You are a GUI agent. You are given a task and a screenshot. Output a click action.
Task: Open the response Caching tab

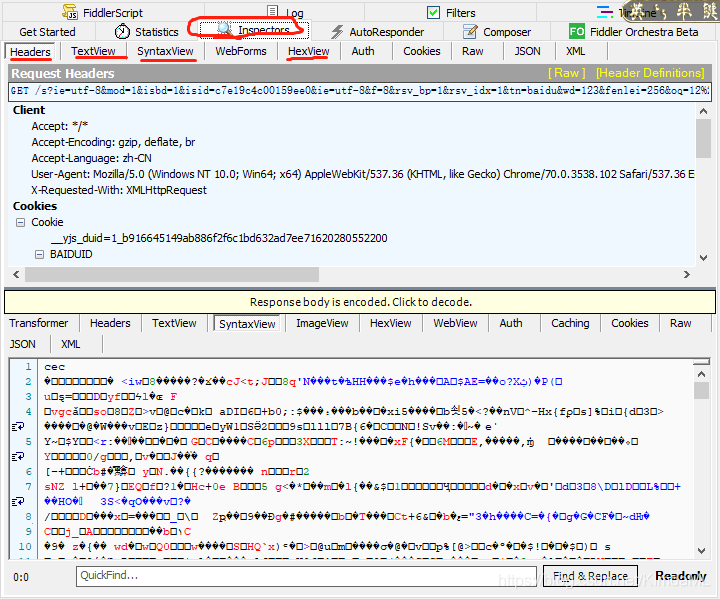pos(570,323)
